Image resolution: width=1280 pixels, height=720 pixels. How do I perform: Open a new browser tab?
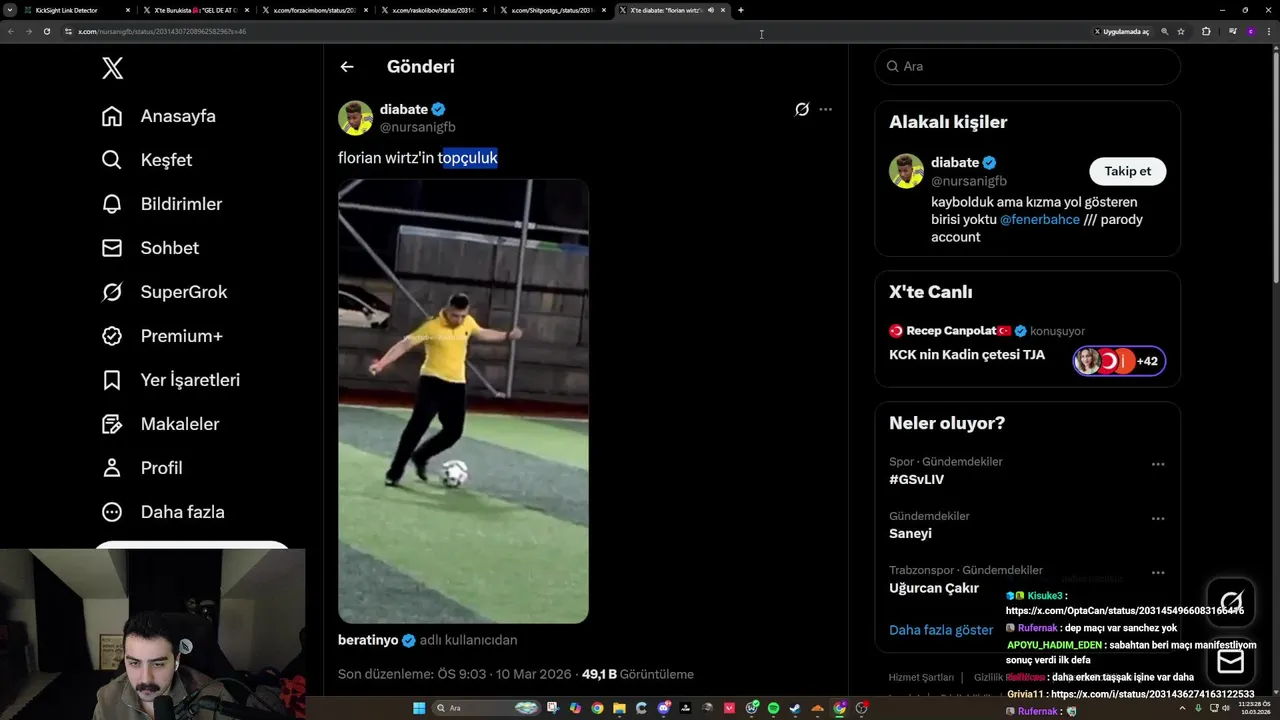tap(741, 10)
